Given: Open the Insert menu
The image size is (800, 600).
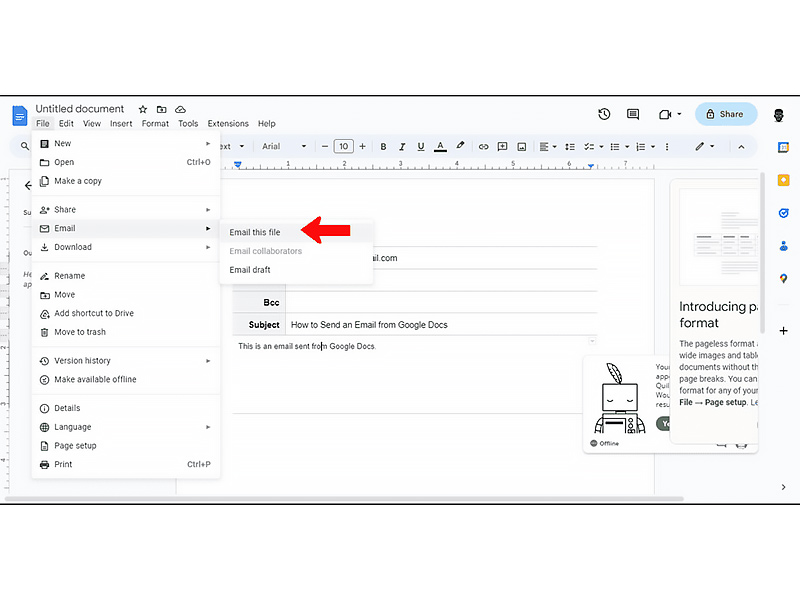Looking at the screenshot, I should tap(121, 123).
